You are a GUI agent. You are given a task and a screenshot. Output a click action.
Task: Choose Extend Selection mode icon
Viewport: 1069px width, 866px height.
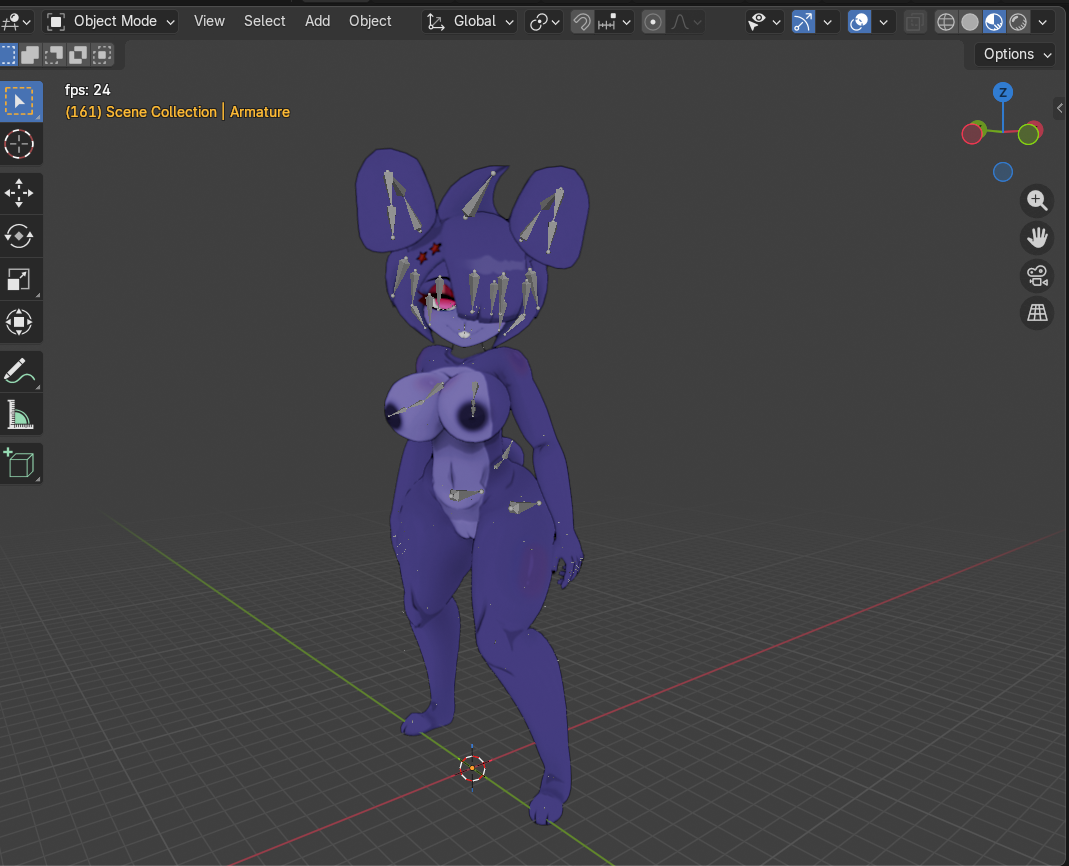pyautogui.click(x=30, y=55)
